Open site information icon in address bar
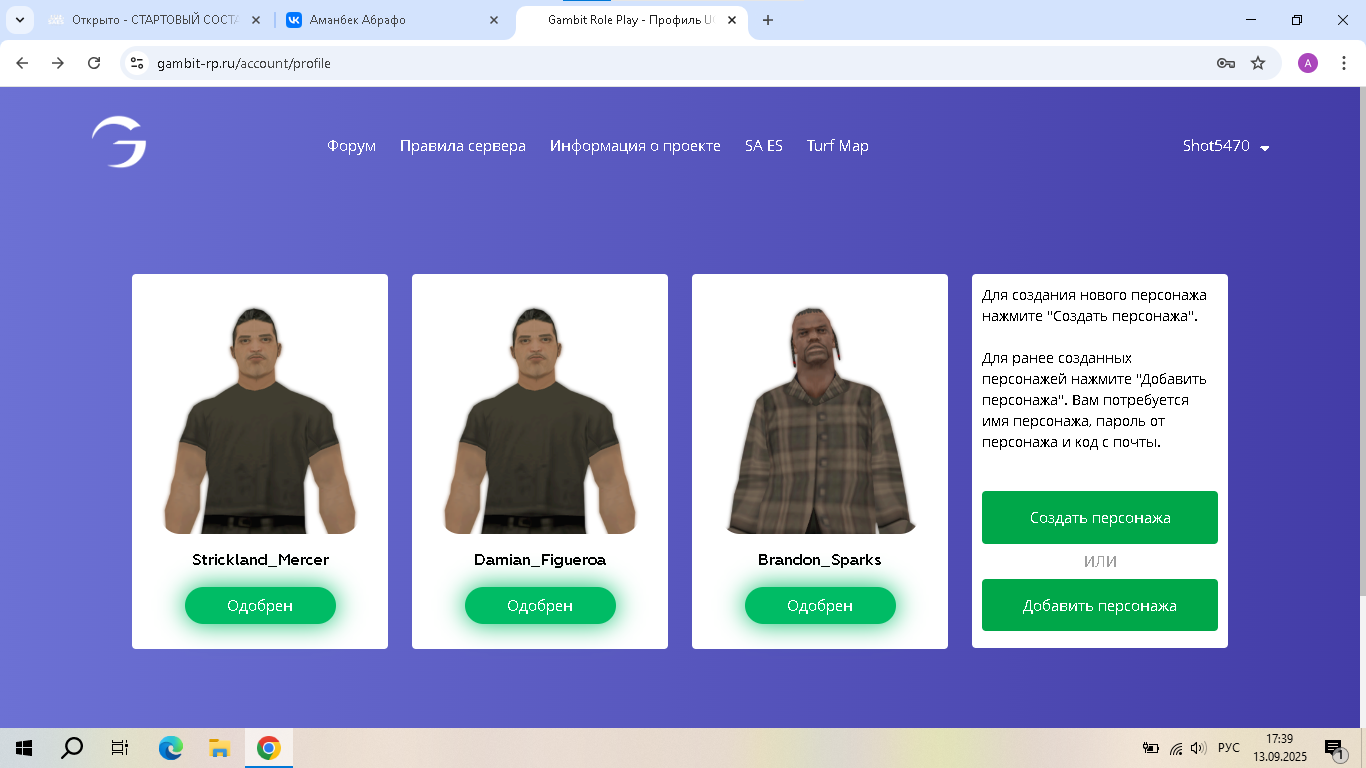The width and height of the screenshot is (1366, 768). click(x=138, y=63)
